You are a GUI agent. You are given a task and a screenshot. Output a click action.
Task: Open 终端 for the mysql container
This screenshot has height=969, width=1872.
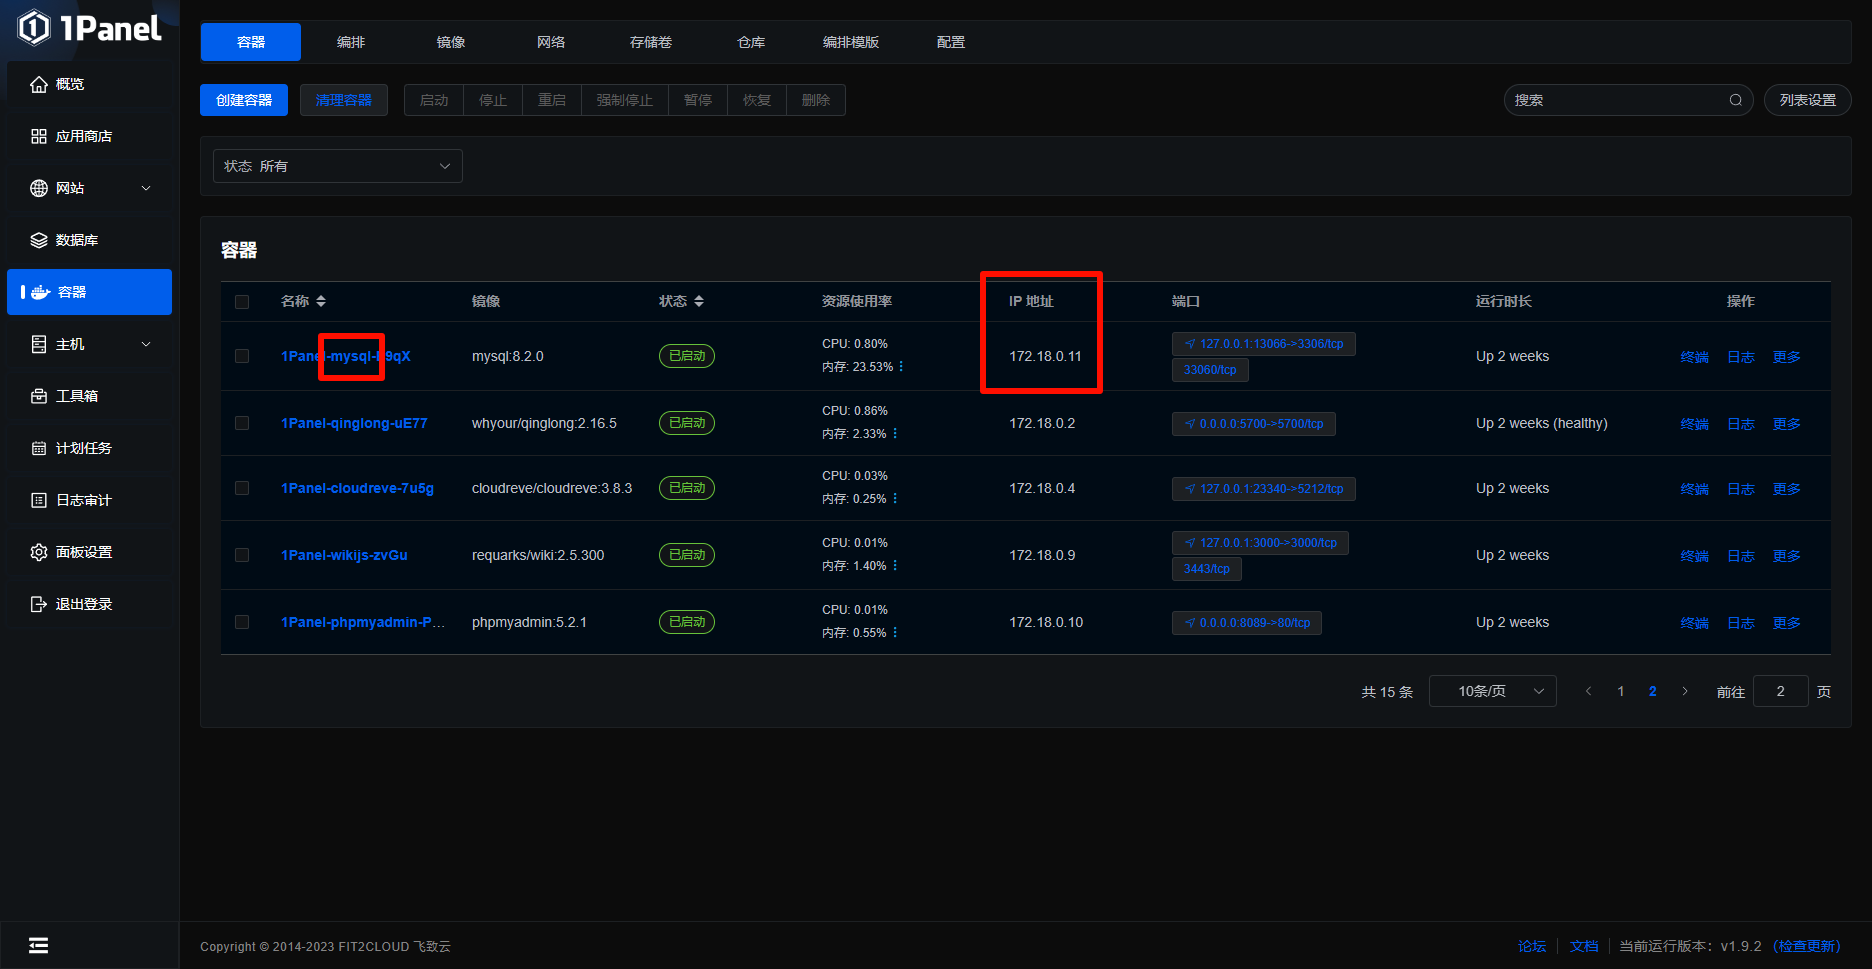click(1695, 357)
